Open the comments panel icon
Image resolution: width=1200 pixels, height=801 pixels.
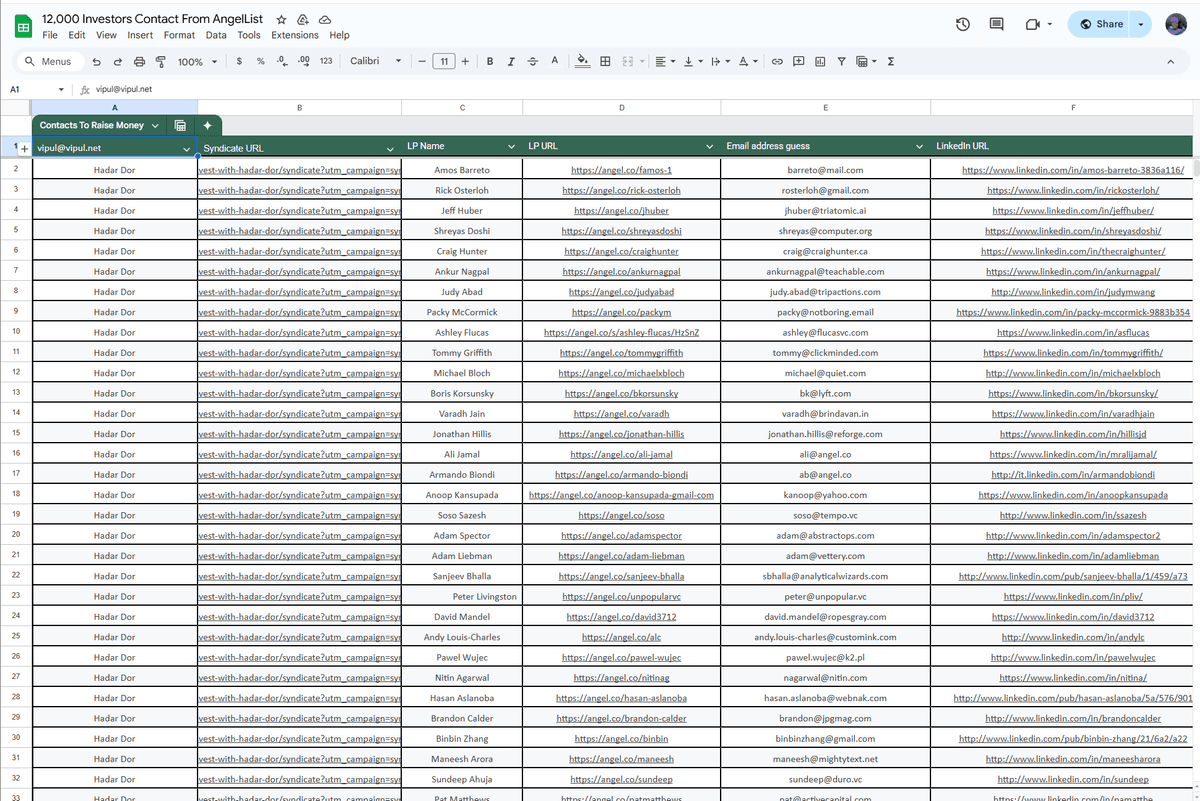pos(996,24)
